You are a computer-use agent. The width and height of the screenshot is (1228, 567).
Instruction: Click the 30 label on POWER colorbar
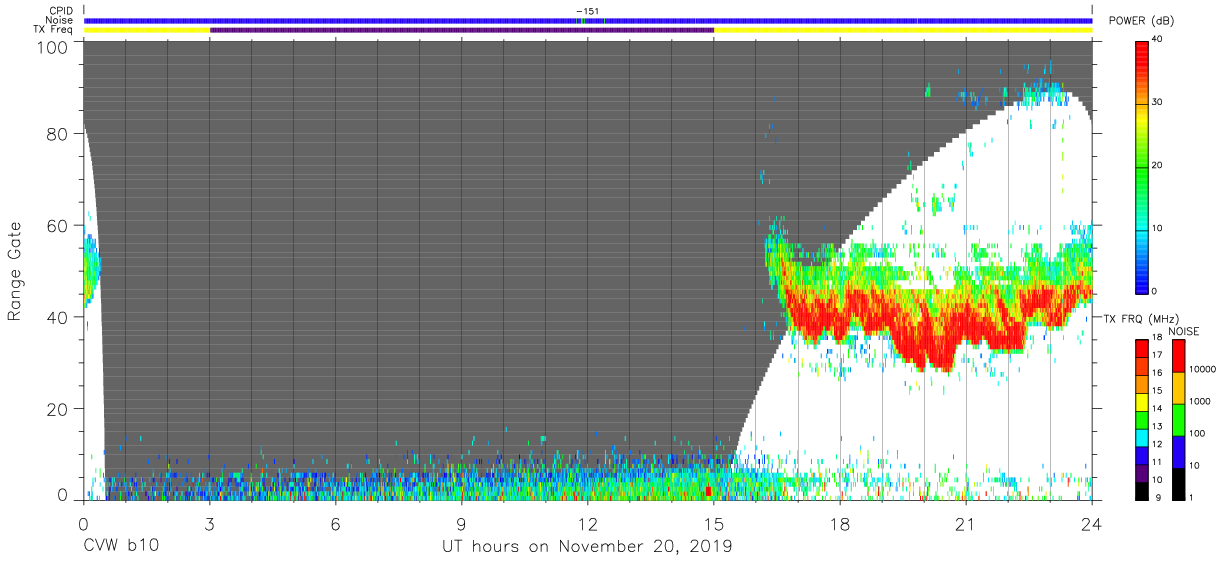pos(1158,102)
